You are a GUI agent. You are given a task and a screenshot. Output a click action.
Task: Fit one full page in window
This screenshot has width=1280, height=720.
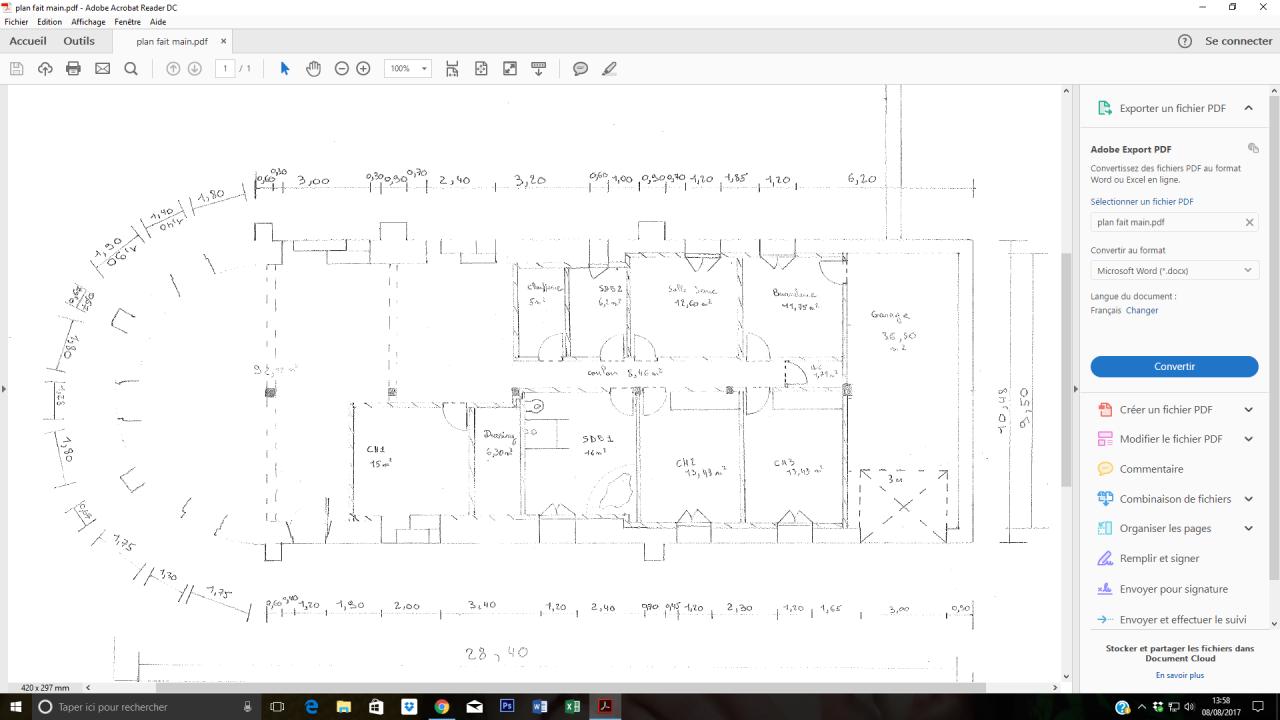[x=481, y=68]
